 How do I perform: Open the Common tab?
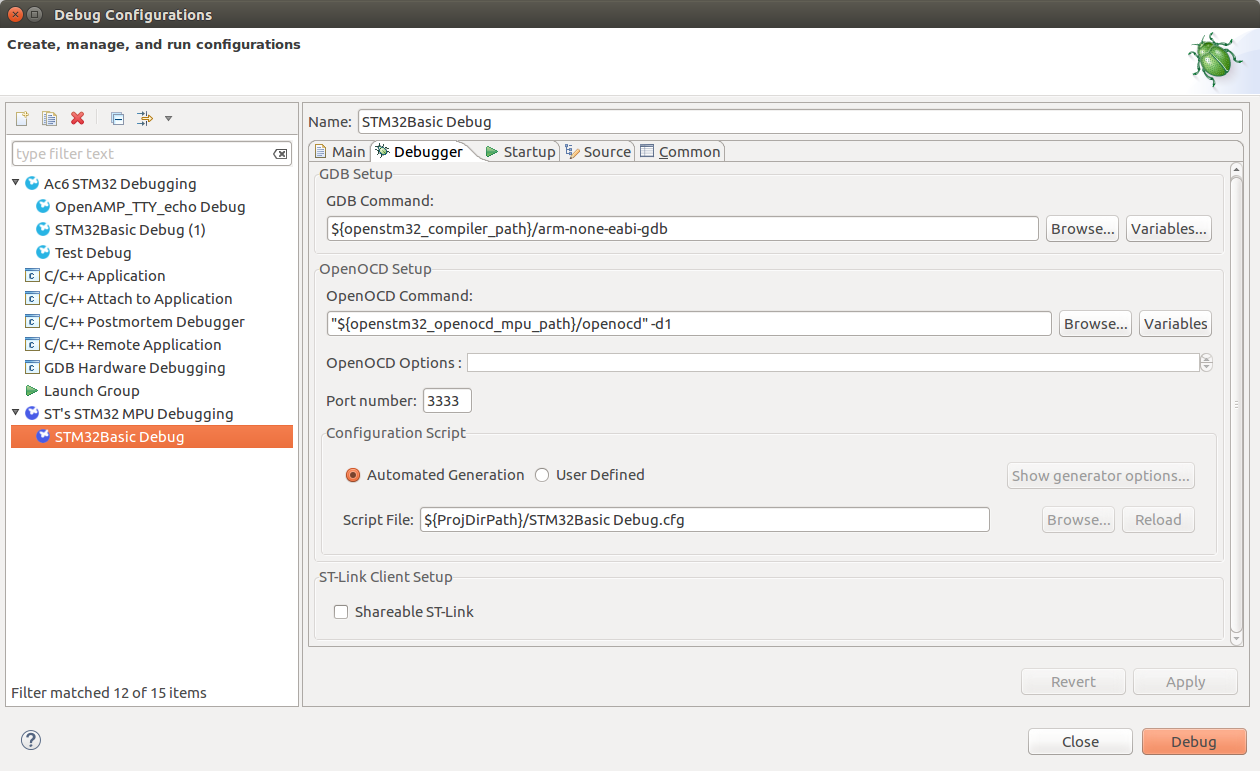click(x=680, y=152)
